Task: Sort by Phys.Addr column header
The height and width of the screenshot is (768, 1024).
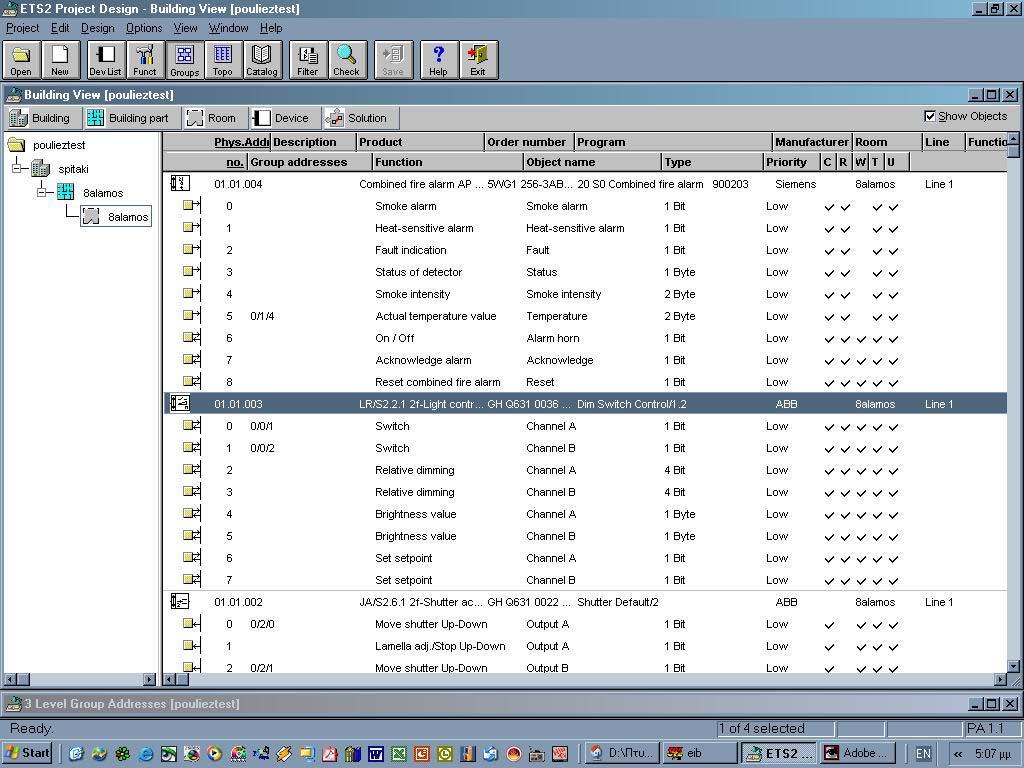Action: (242, 142)
